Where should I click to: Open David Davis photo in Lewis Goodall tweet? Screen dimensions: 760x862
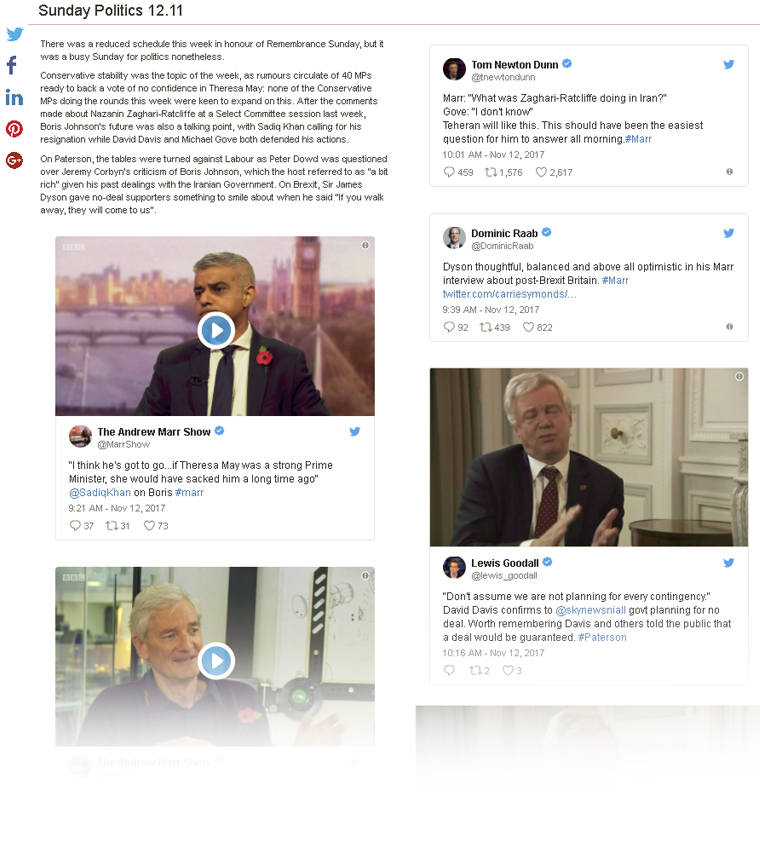pyautogui.click(x=589, y=457)
